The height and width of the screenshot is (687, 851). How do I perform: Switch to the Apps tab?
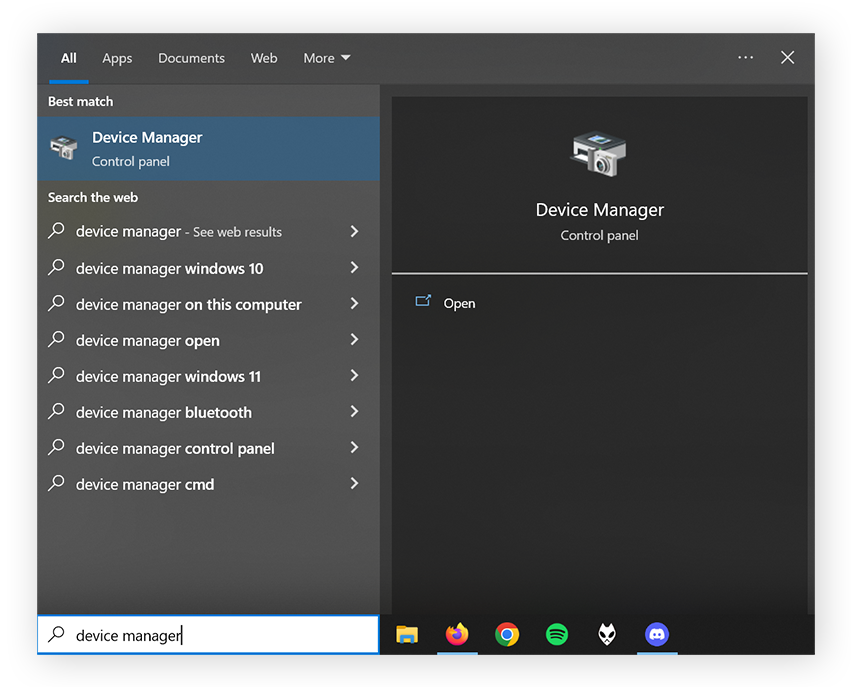[x=117, y=58]
